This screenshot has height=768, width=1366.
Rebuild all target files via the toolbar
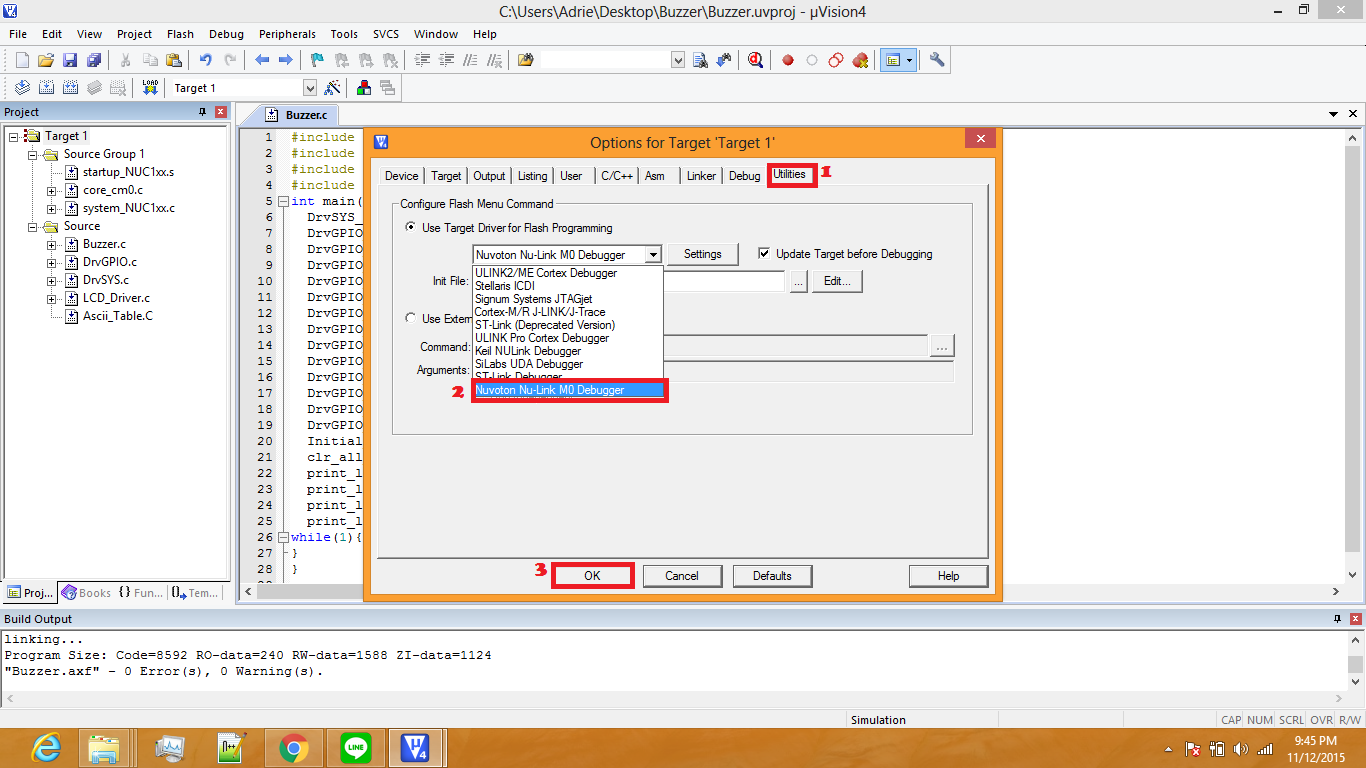[70, 88]
